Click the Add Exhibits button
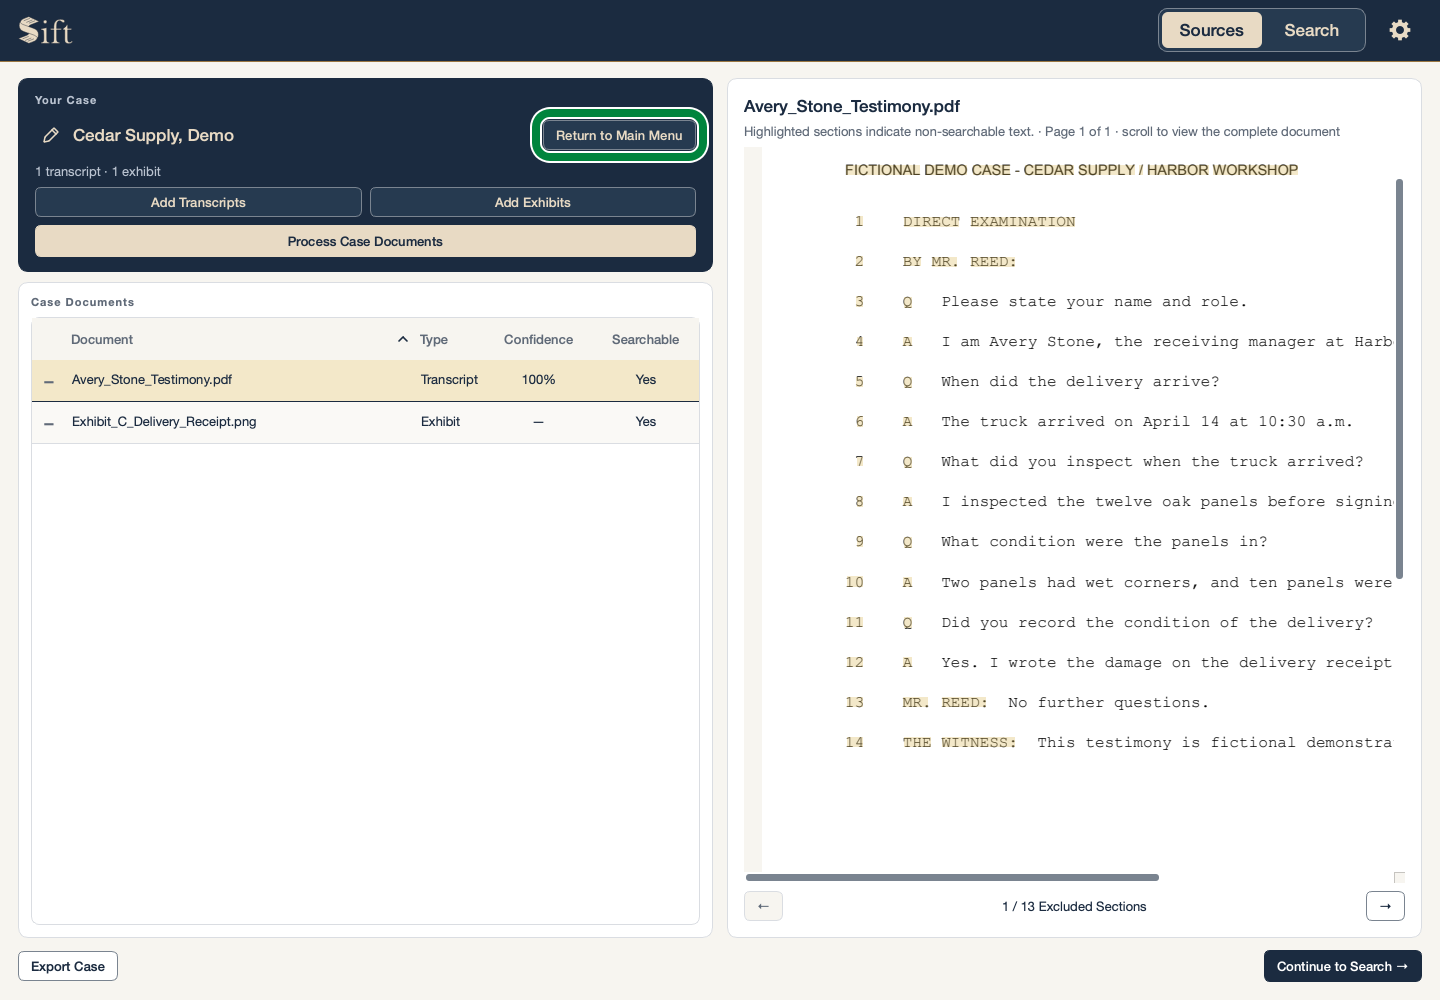The image size is (1440, 1000). 533,202
